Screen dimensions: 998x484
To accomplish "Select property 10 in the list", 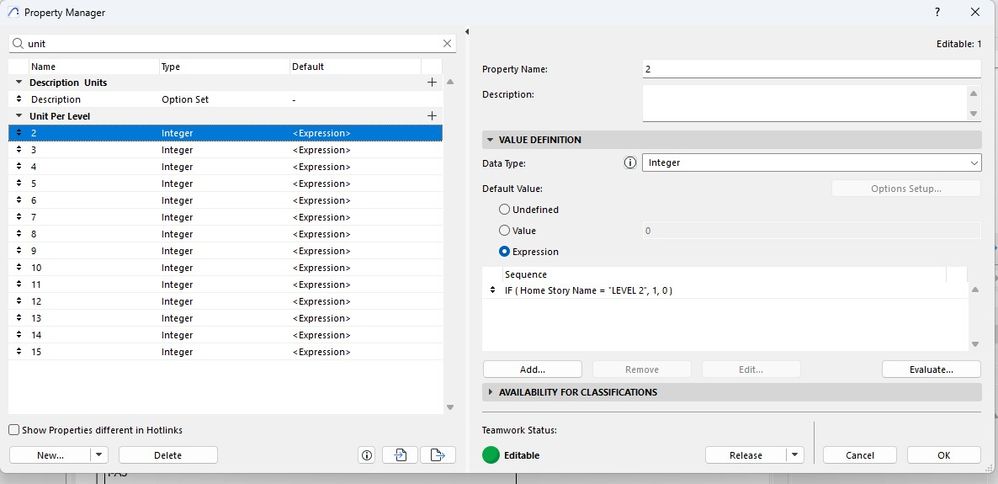I will tap(226, 267).
